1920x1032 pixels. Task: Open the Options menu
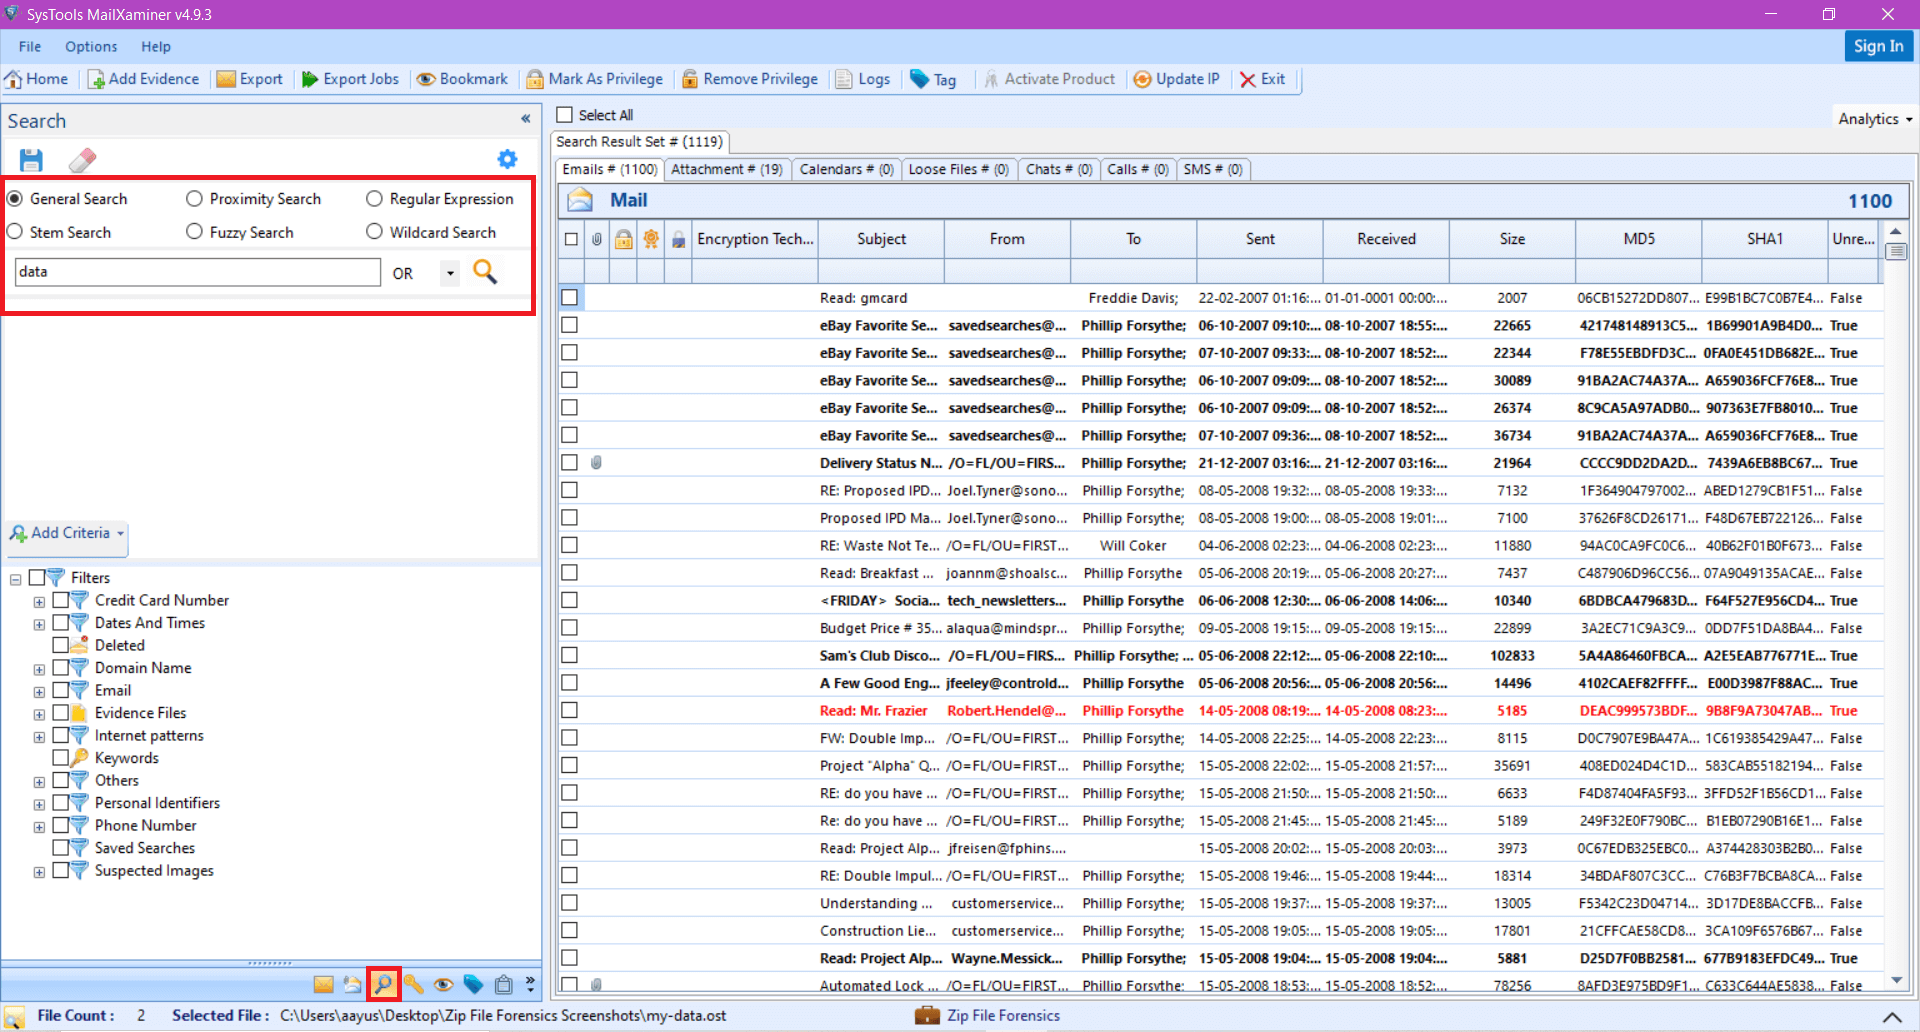(x=90, y=46)
